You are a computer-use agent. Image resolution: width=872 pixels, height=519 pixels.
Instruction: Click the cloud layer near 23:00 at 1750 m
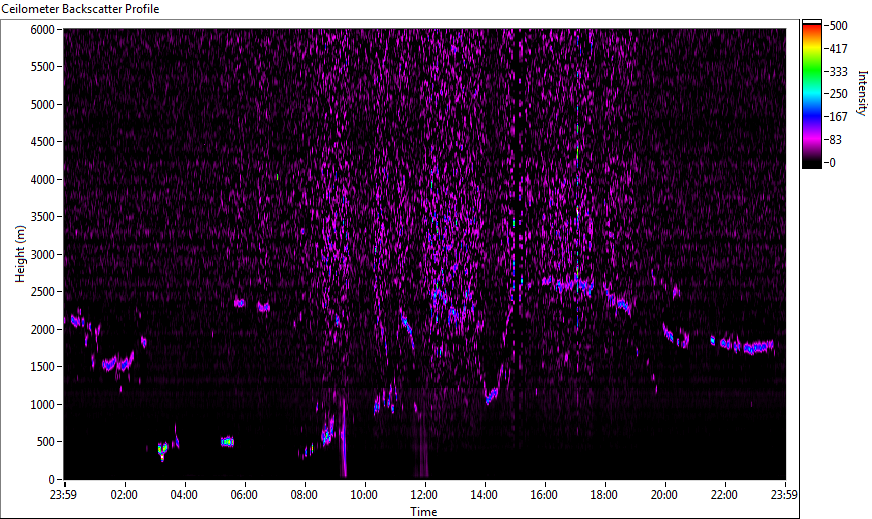point(759,348)
